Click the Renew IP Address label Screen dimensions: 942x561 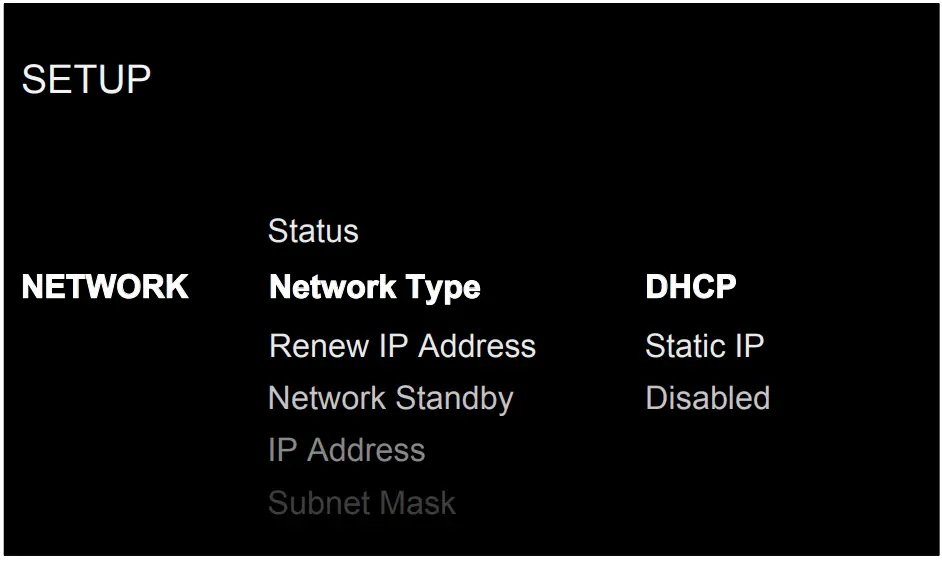(x=402, y=346)
